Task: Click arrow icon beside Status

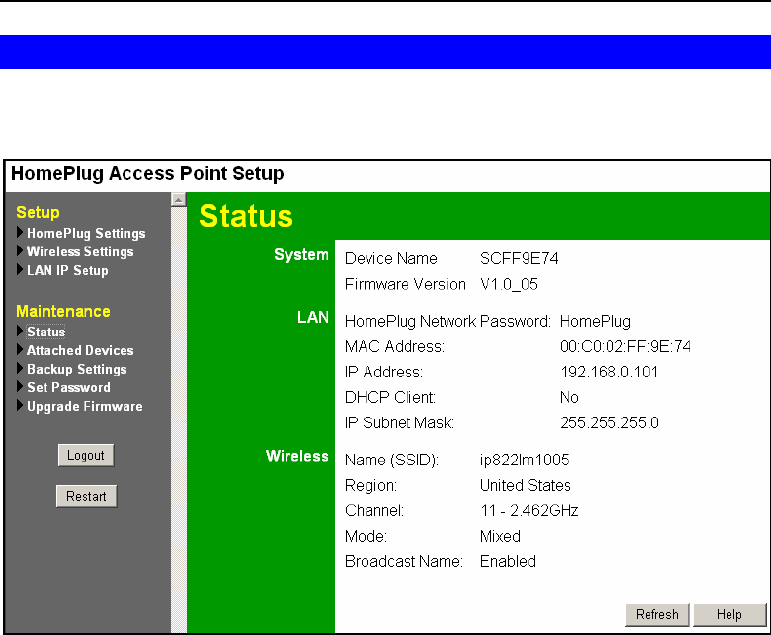Action: coord(20,331)
